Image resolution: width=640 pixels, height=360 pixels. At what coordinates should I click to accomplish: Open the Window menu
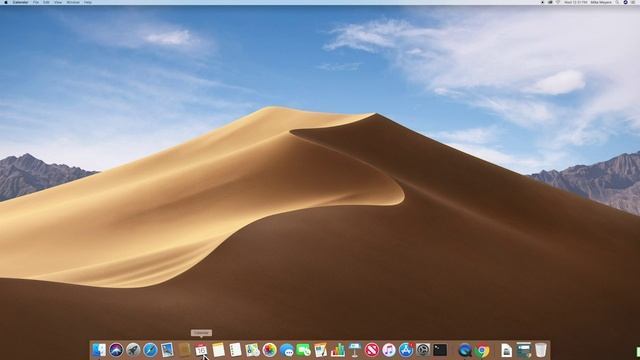73,2
